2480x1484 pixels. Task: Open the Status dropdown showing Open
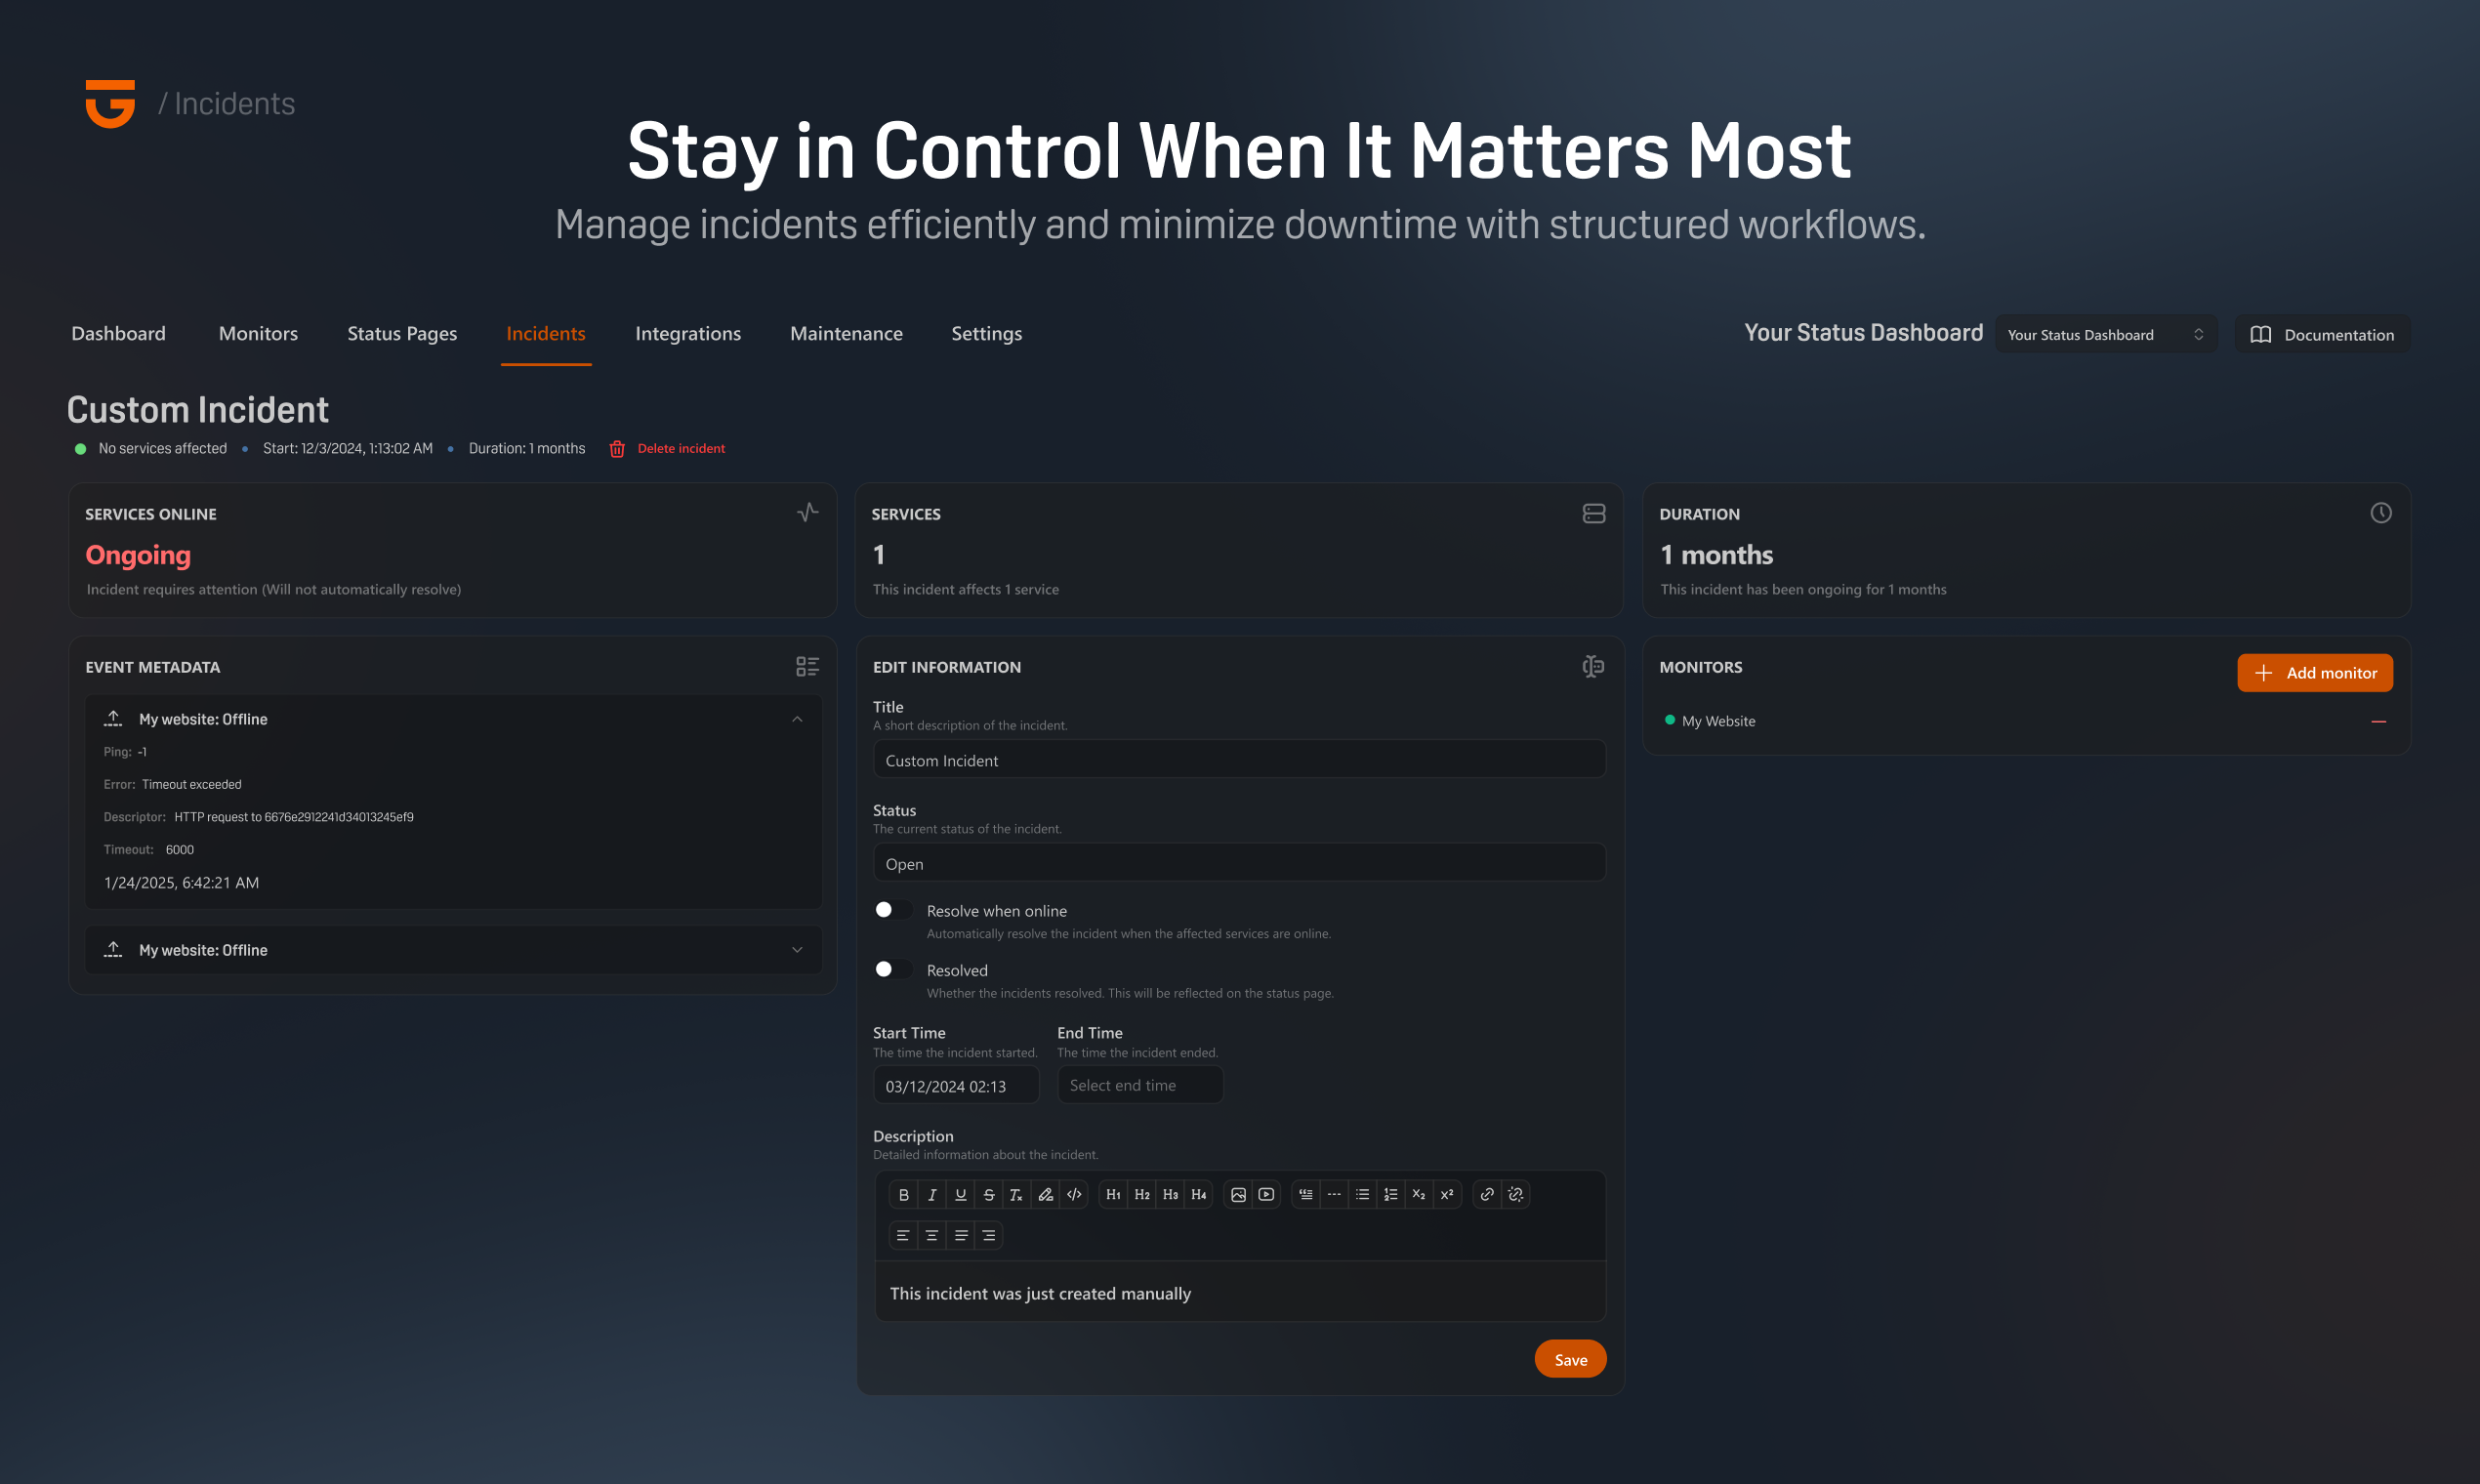point(1238,863)
